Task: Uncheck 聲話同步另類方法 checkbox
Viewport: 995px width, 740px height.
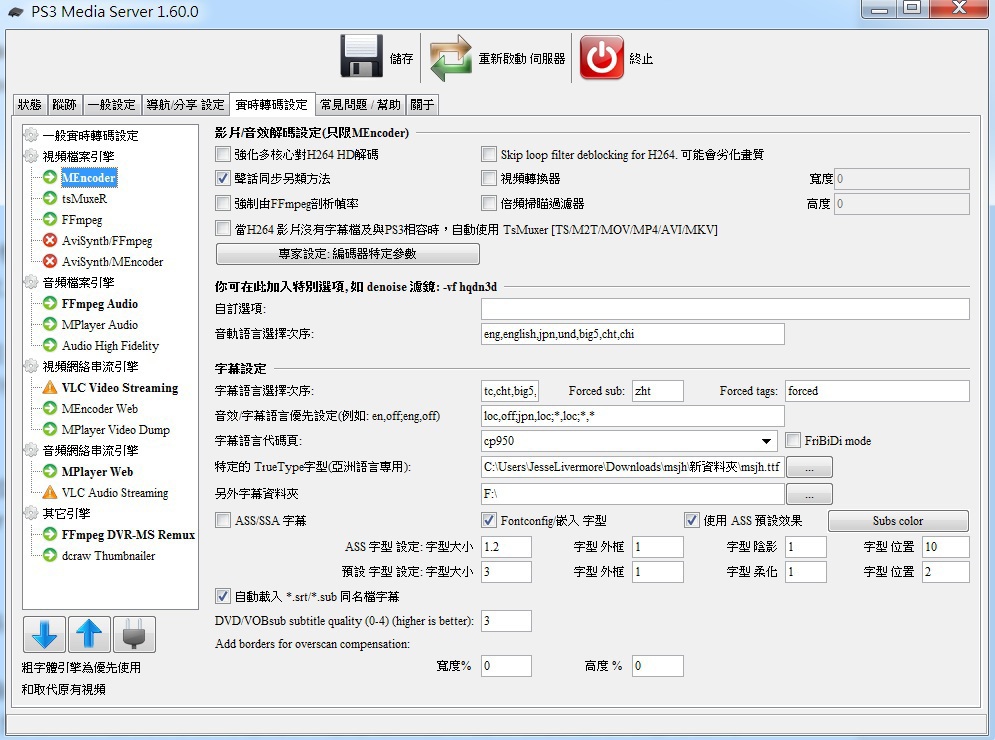Action: coord(223,178)
